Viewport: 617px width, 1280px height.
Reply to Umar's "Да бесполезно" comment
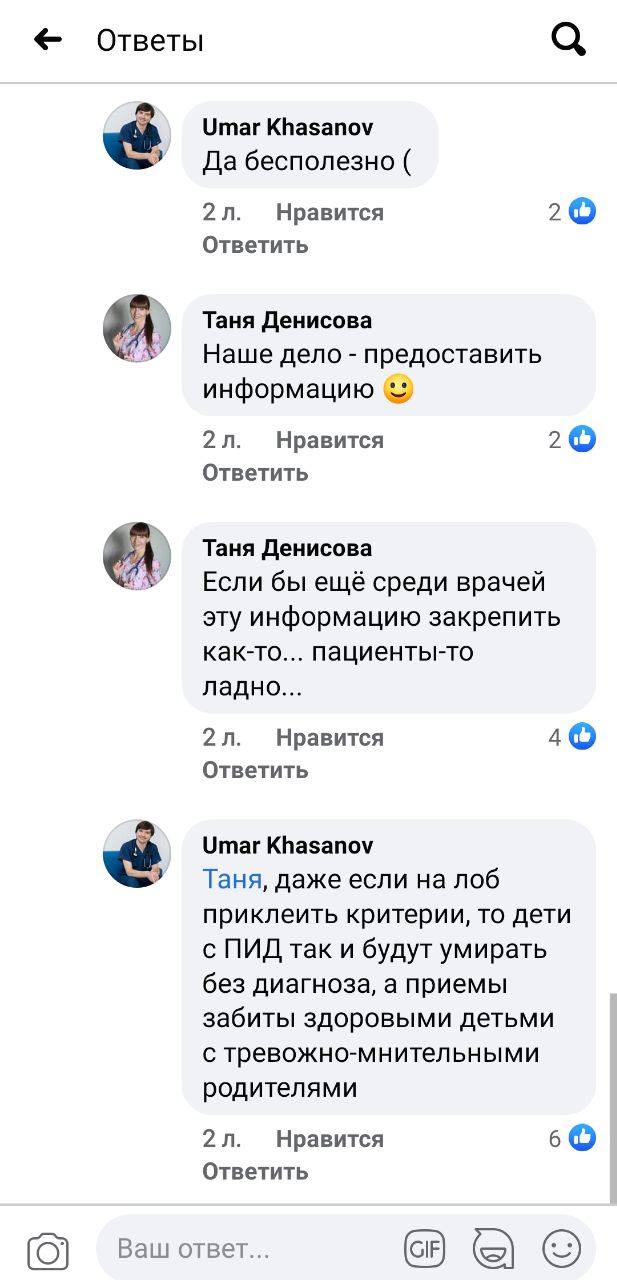255,245
